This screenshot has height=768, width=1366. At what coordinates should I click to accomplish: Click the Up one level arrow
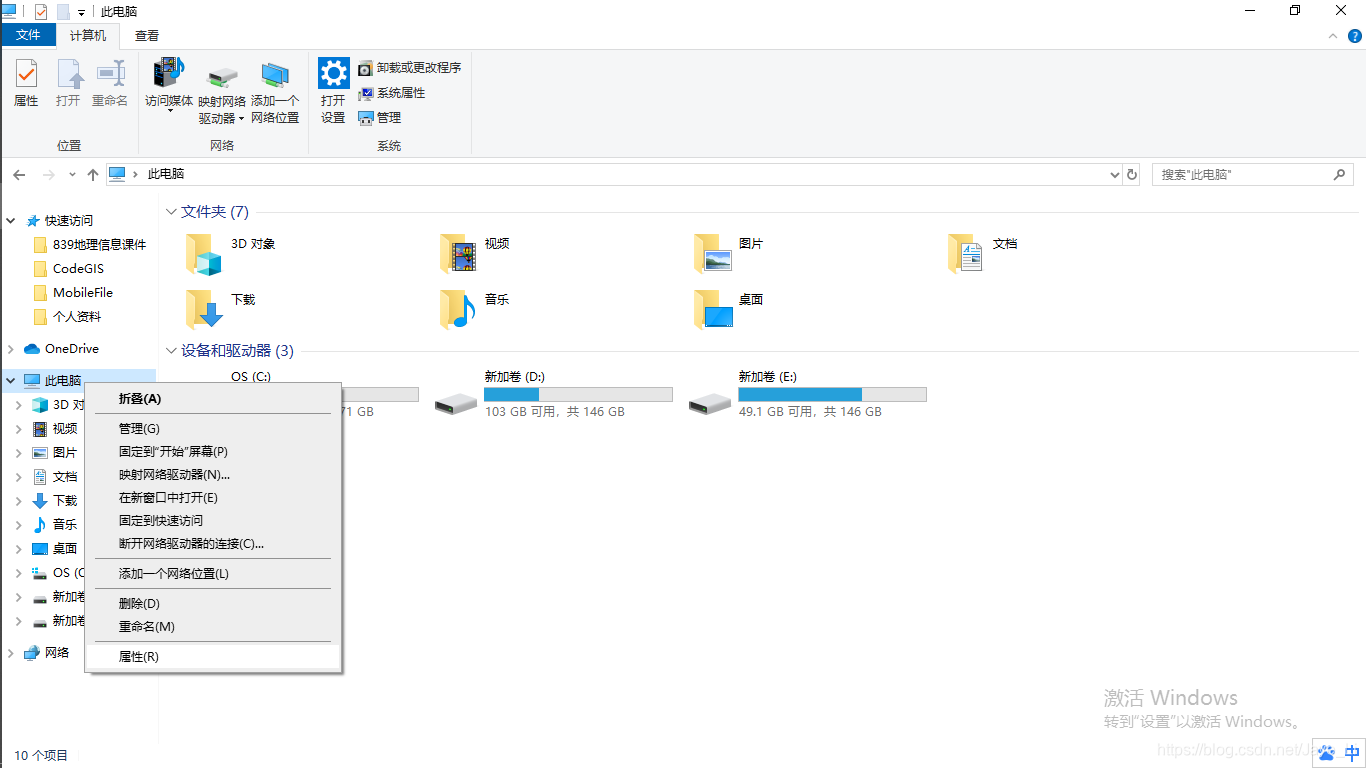tap(93, 175)
